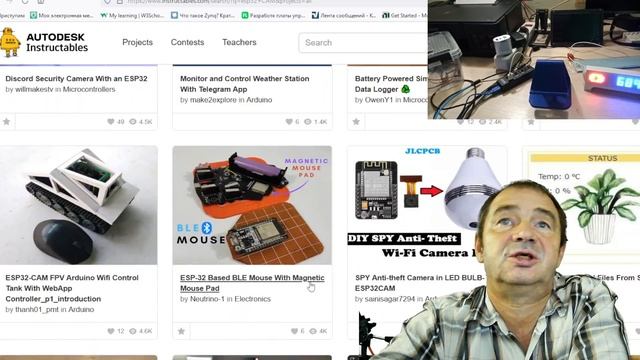Focus the Search input field
Screen dimensions: 640x360
point(363,42)
